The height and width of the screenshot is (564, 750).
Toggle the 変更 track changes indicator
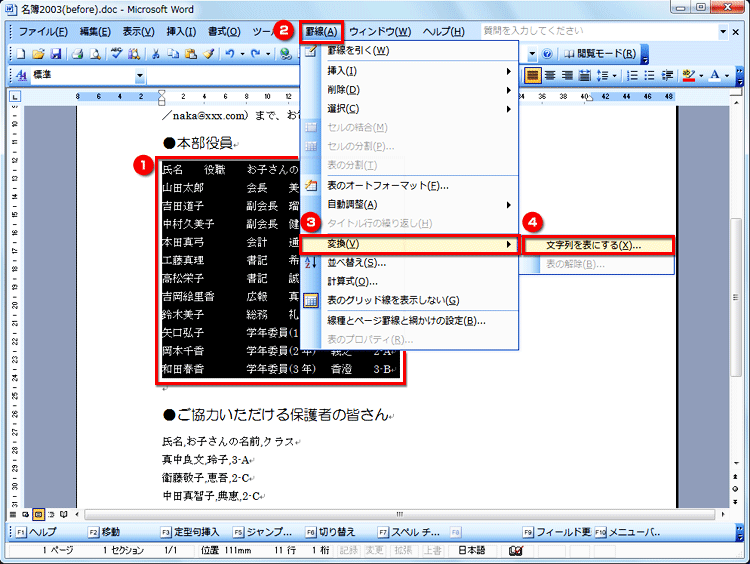tap(375, 551)
